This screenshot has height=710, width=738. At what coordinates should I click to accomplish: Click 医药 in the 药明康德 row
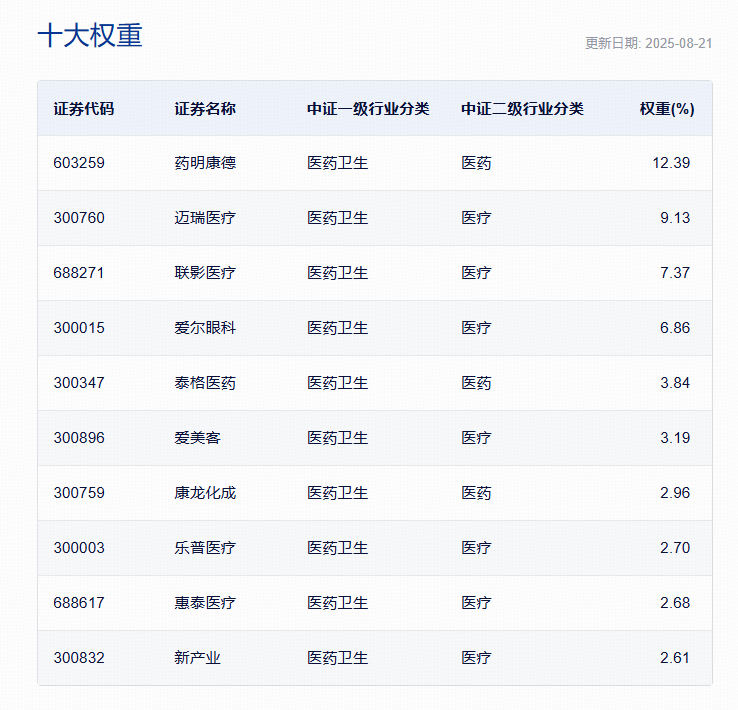(476, 163)
